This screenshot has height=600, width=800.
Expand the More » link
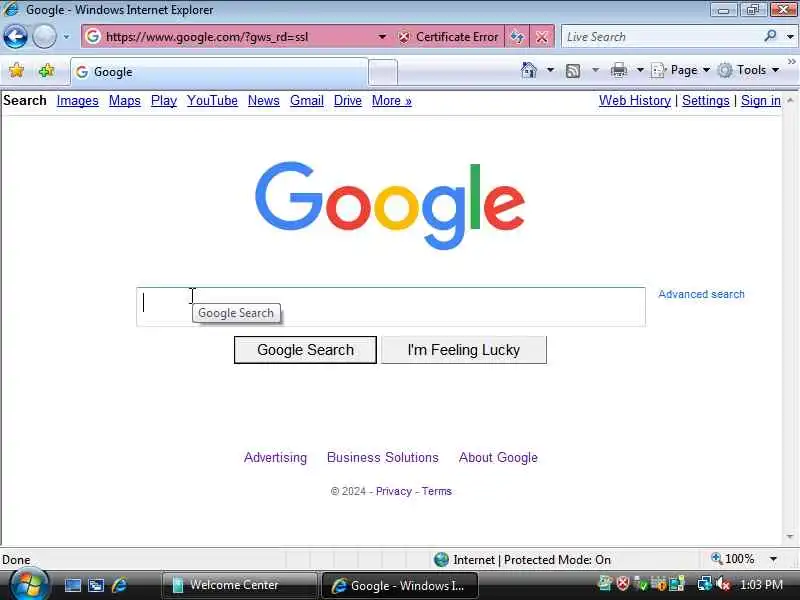[392, 101]
